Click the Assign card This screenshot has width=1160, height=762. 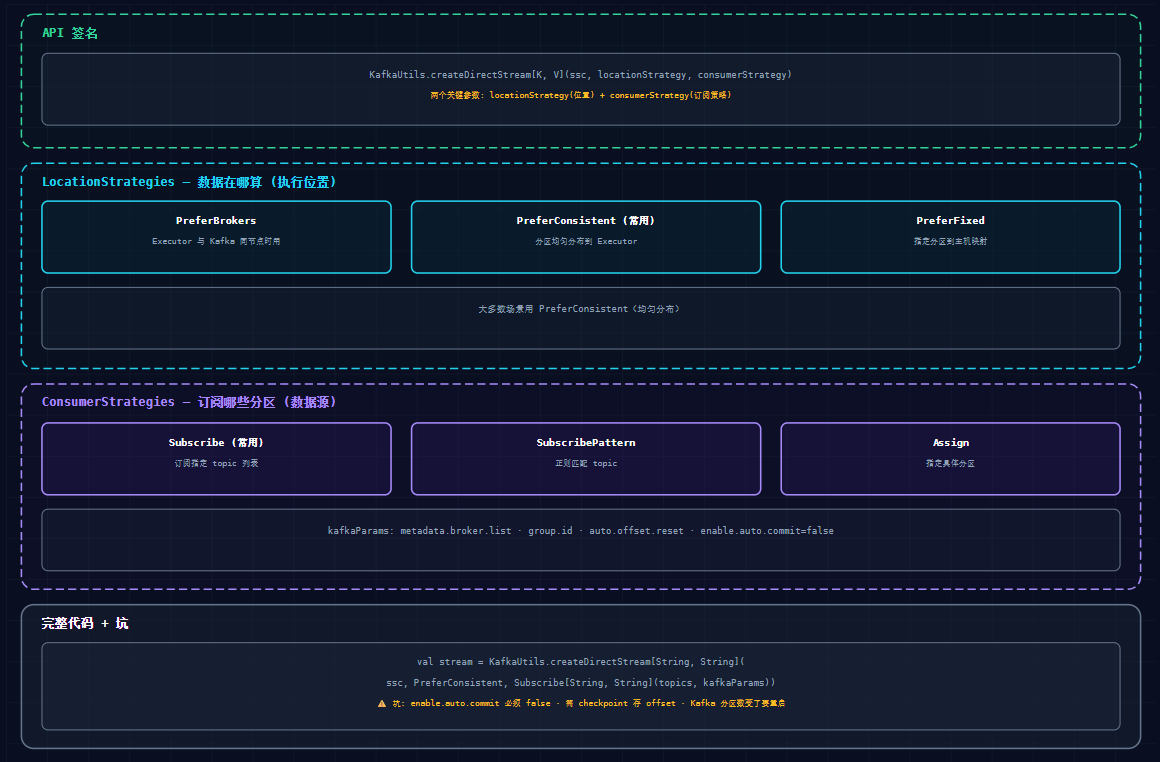[x=951, y=459]
